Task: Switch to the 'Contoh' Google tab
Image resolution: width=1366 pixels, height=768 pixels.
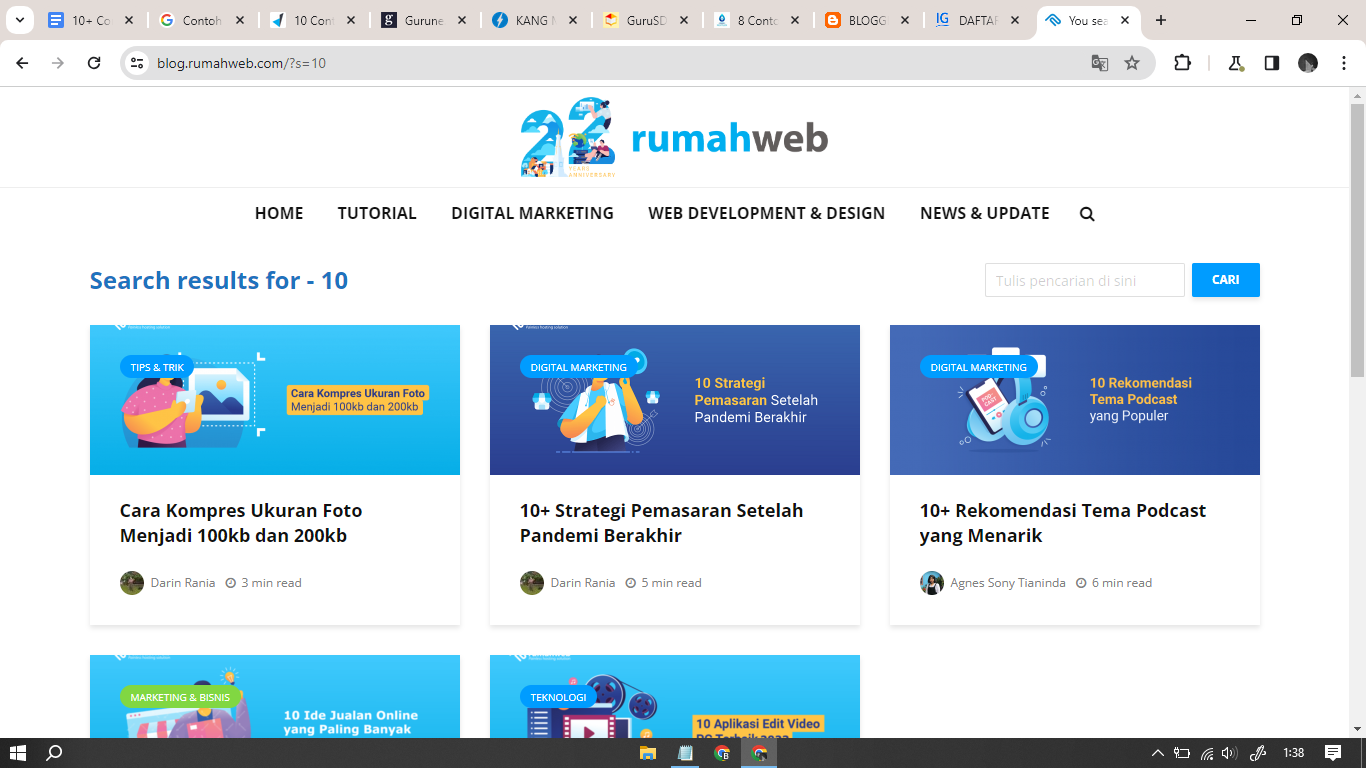Action: (x=201, y=20)
